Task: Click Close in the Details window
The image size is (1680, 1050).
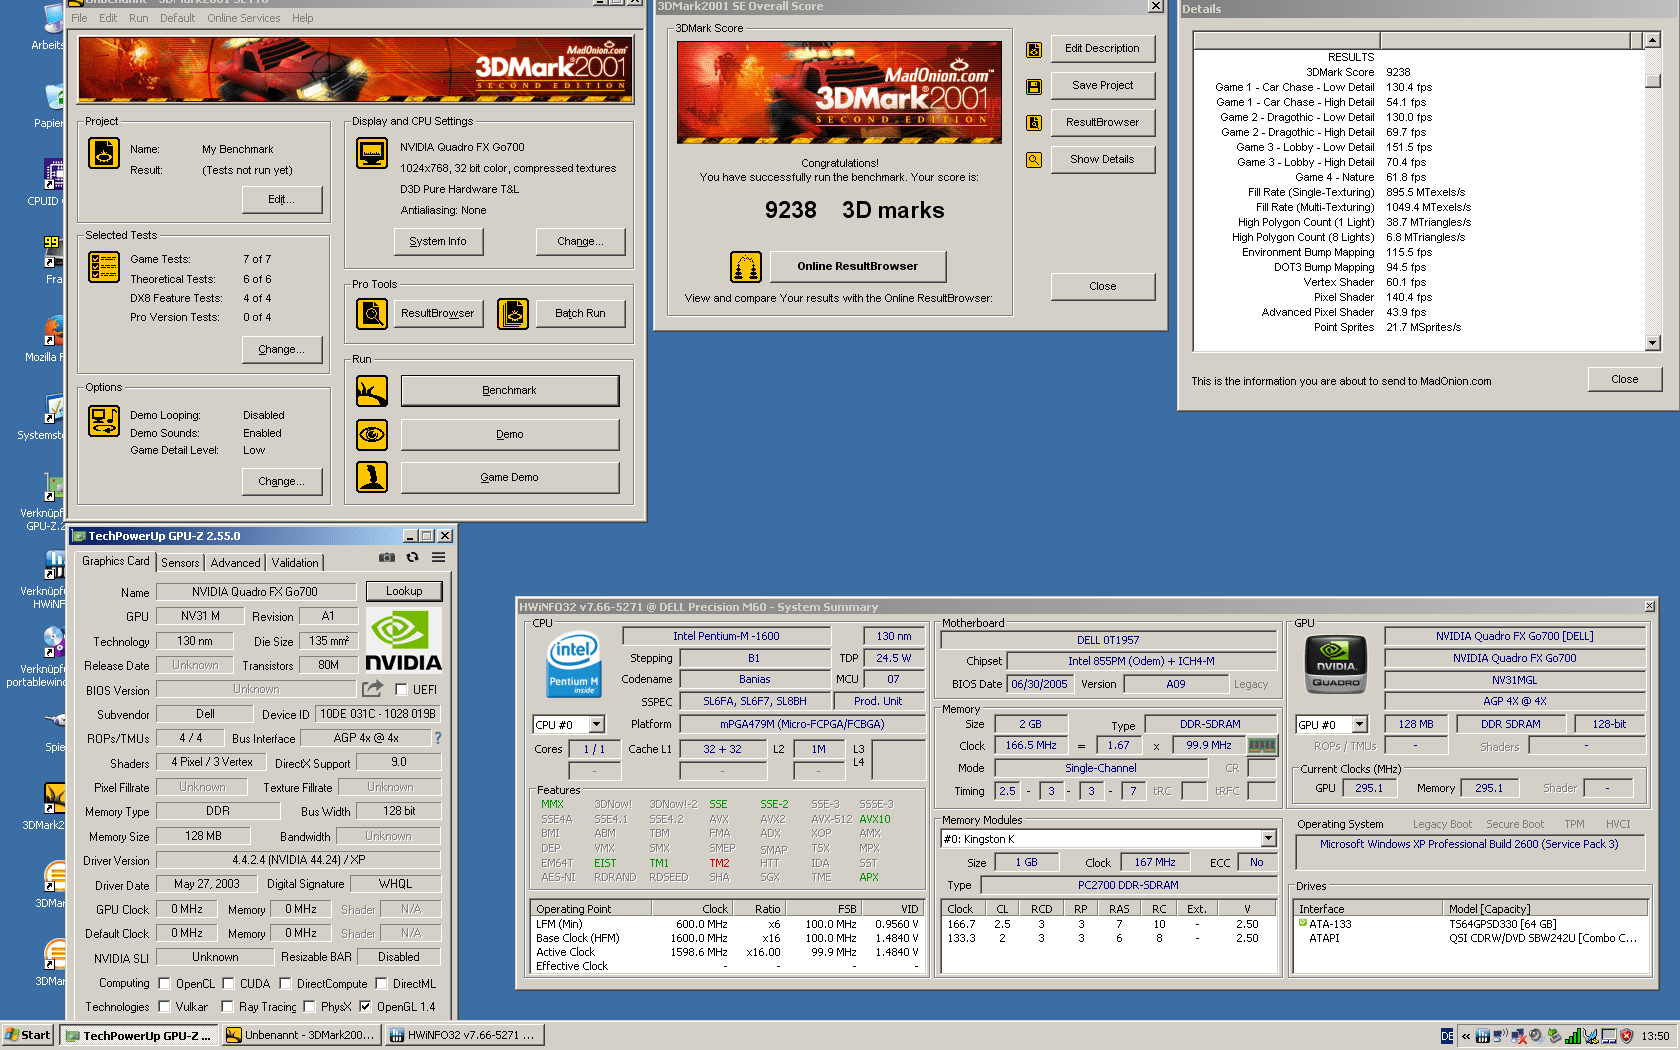Action: tap(1625, 380)
